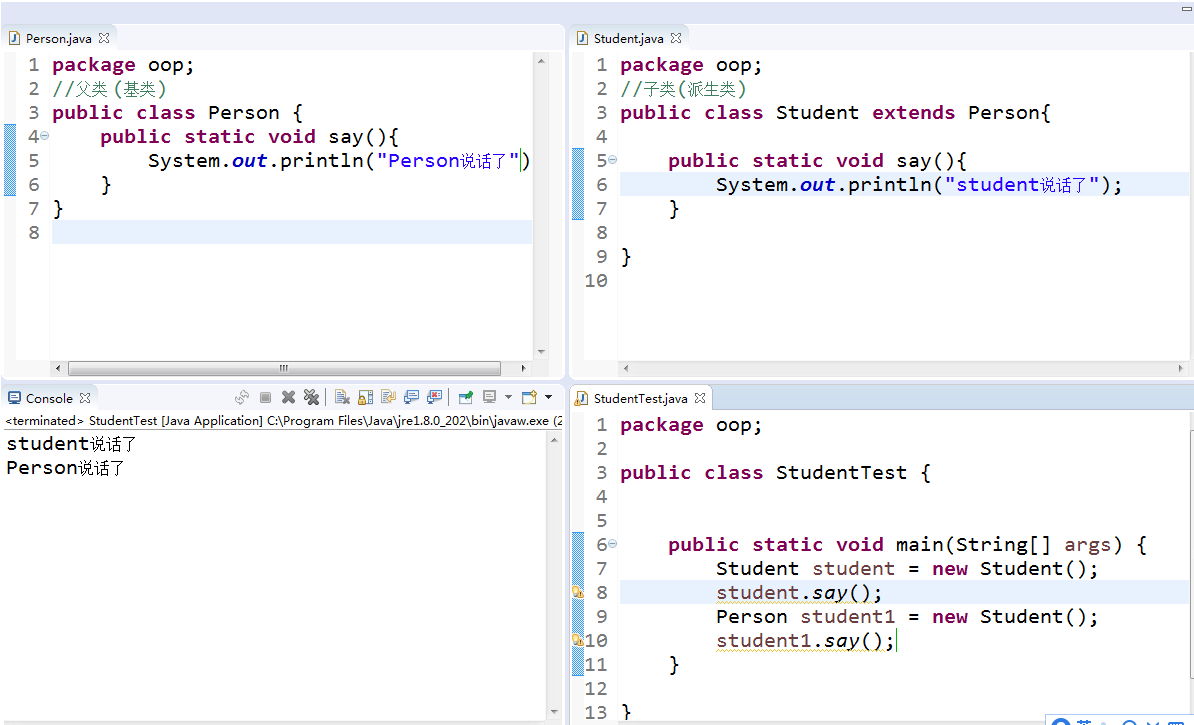Click "Person说话了" line in Console output
The image size is (1194, 725).
(x=65, y=468)
